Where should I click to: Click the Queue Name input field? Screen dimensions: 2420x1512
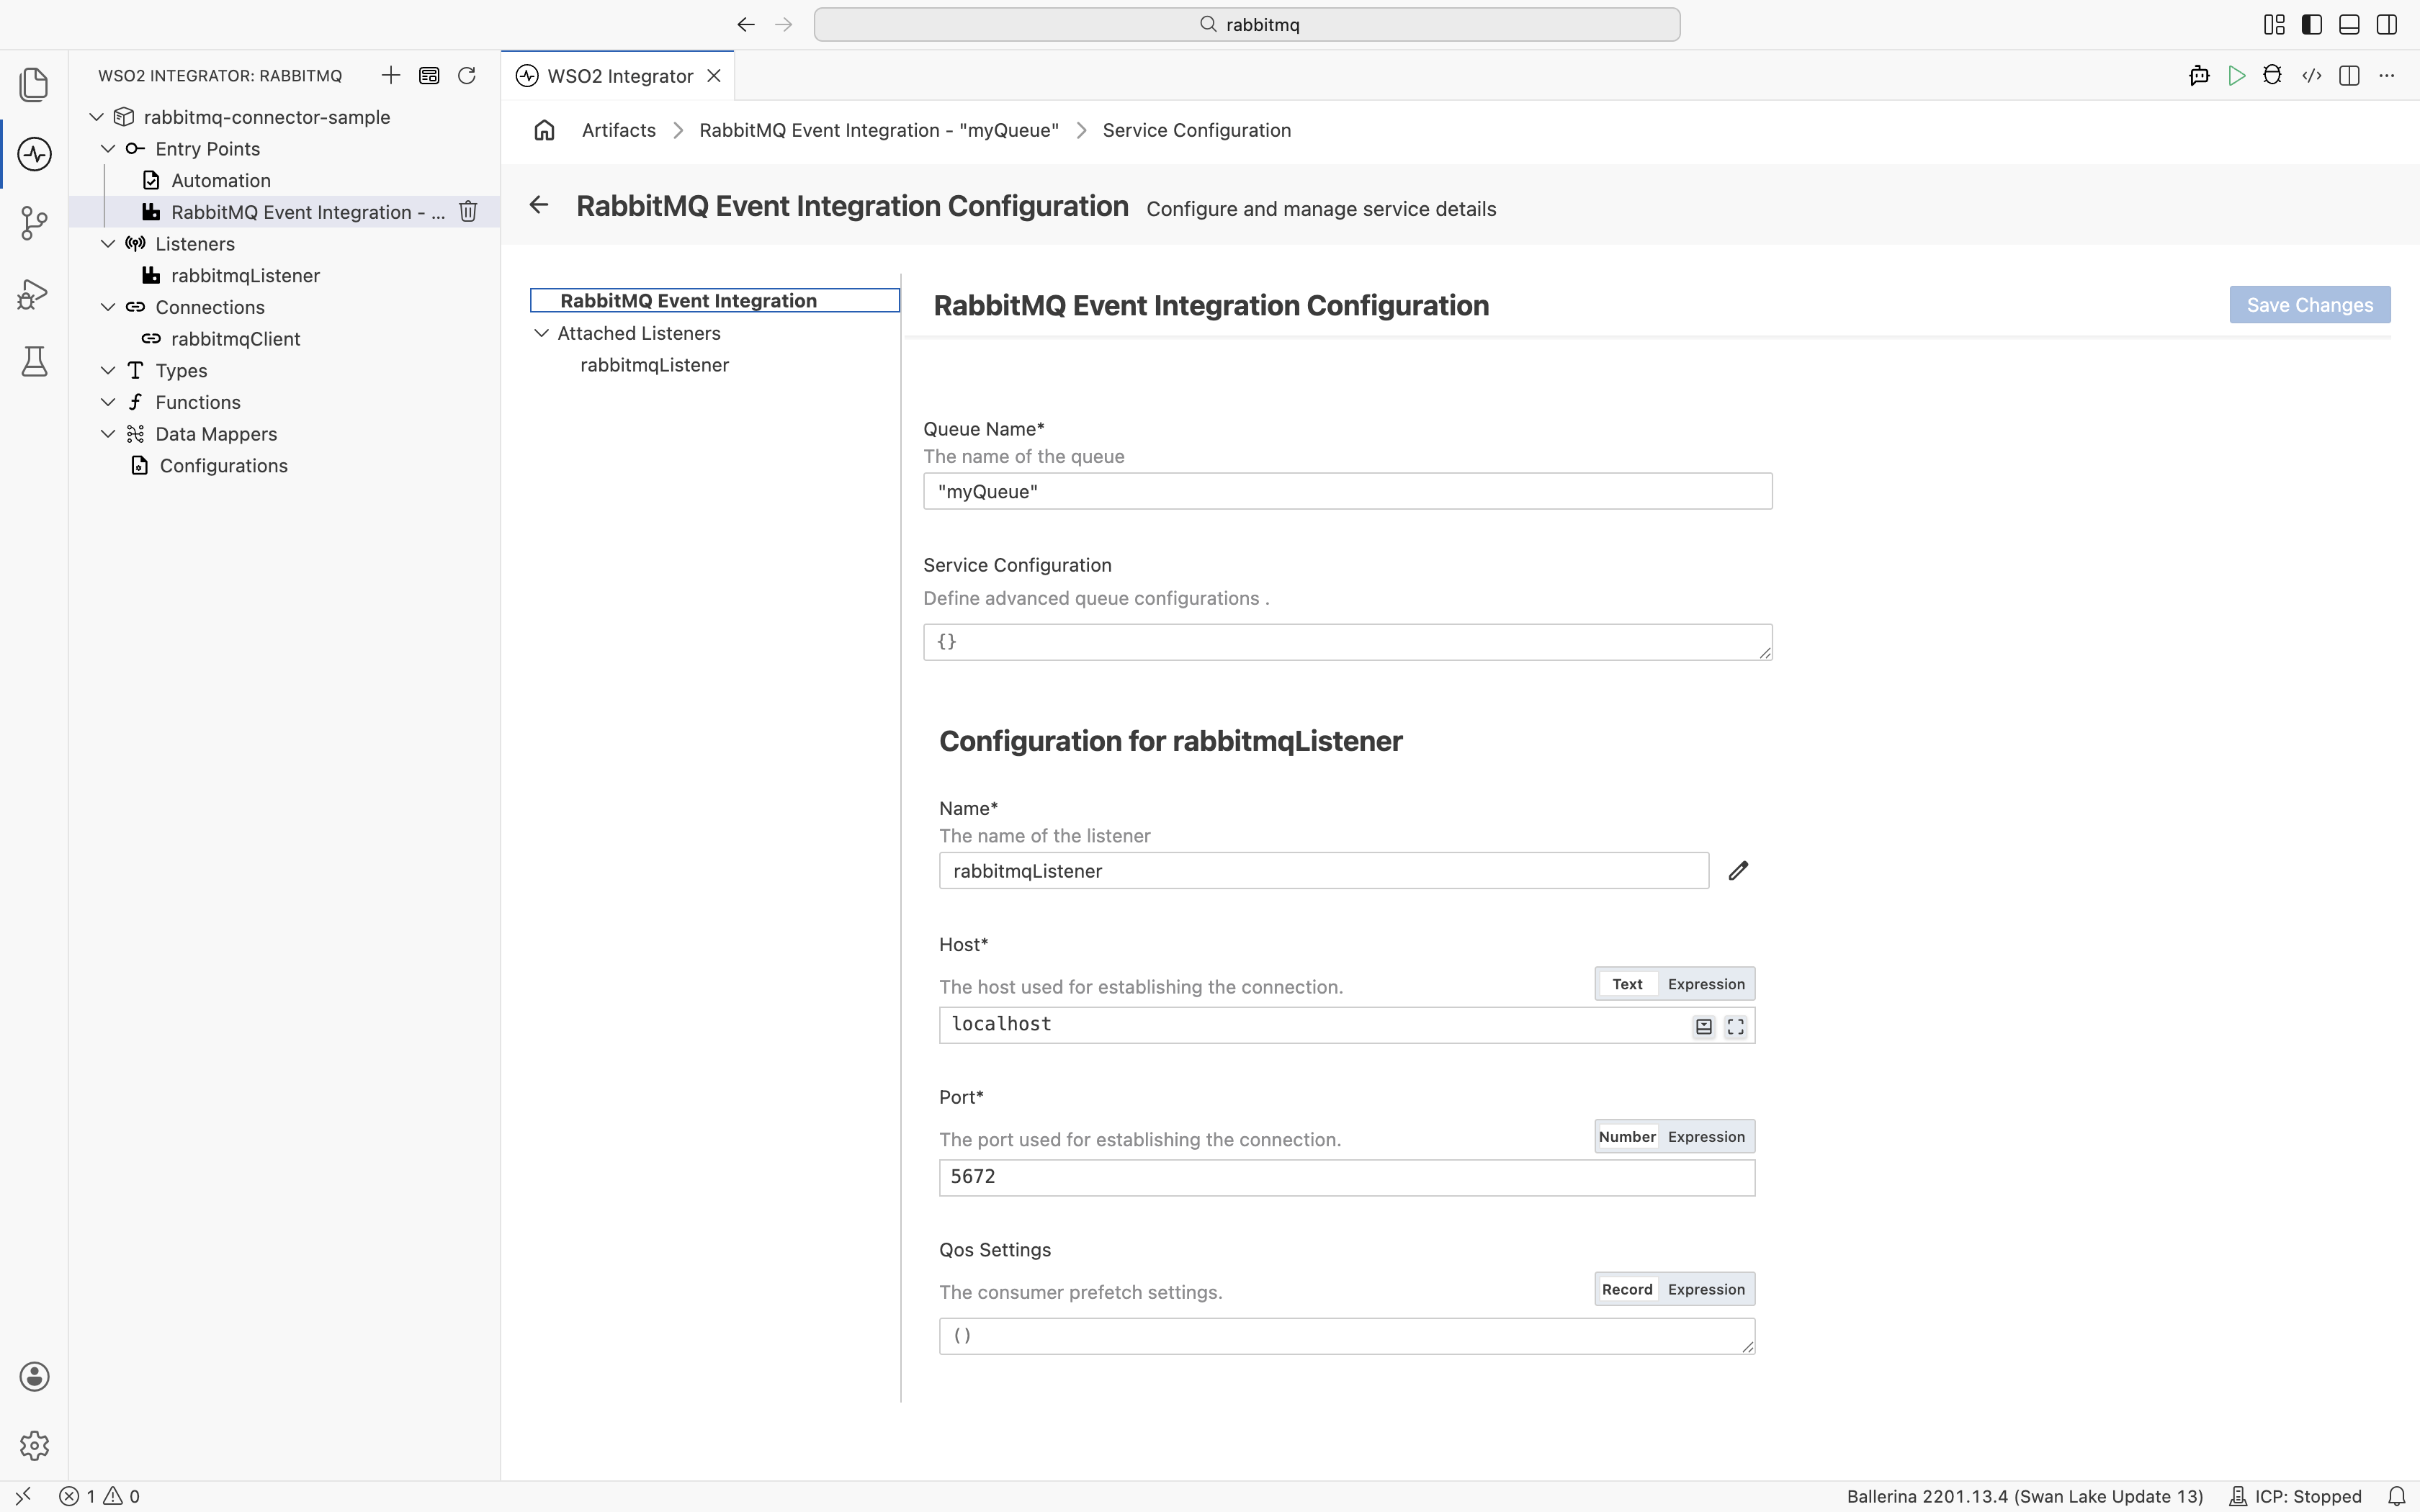point(1347,491)
